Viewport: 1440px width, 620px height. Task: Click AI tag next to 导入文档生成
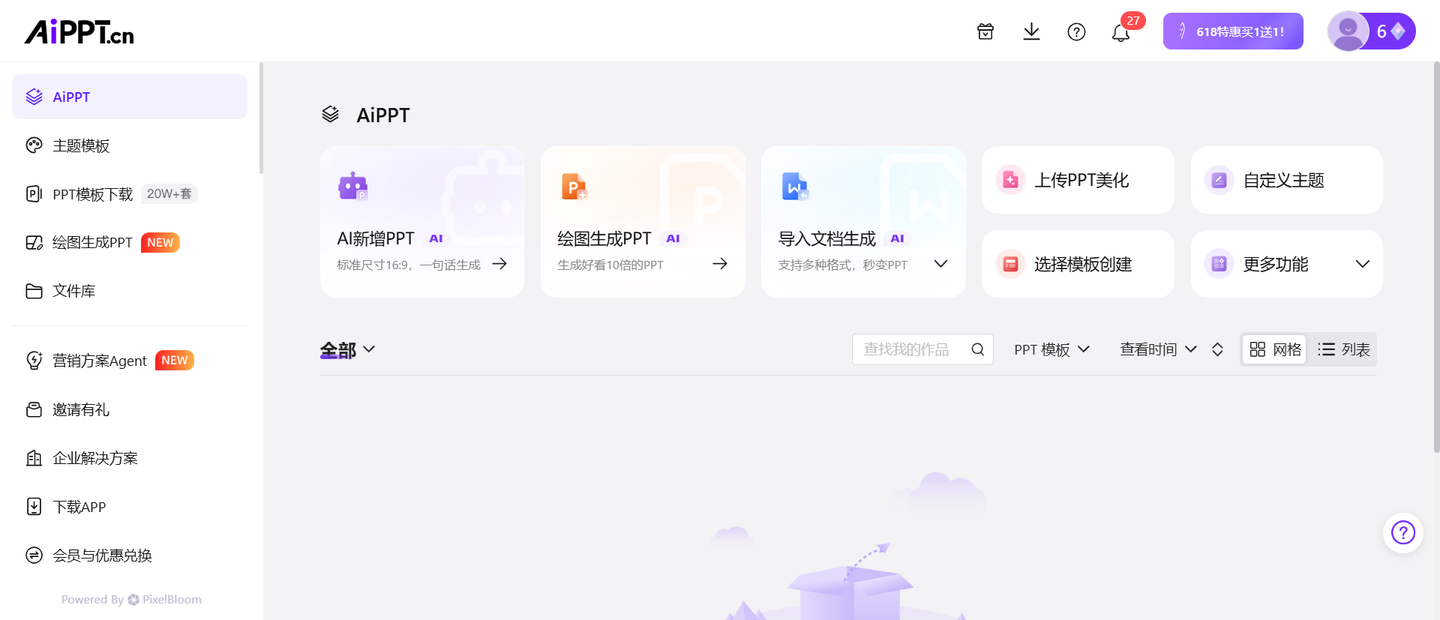[897, 238]
